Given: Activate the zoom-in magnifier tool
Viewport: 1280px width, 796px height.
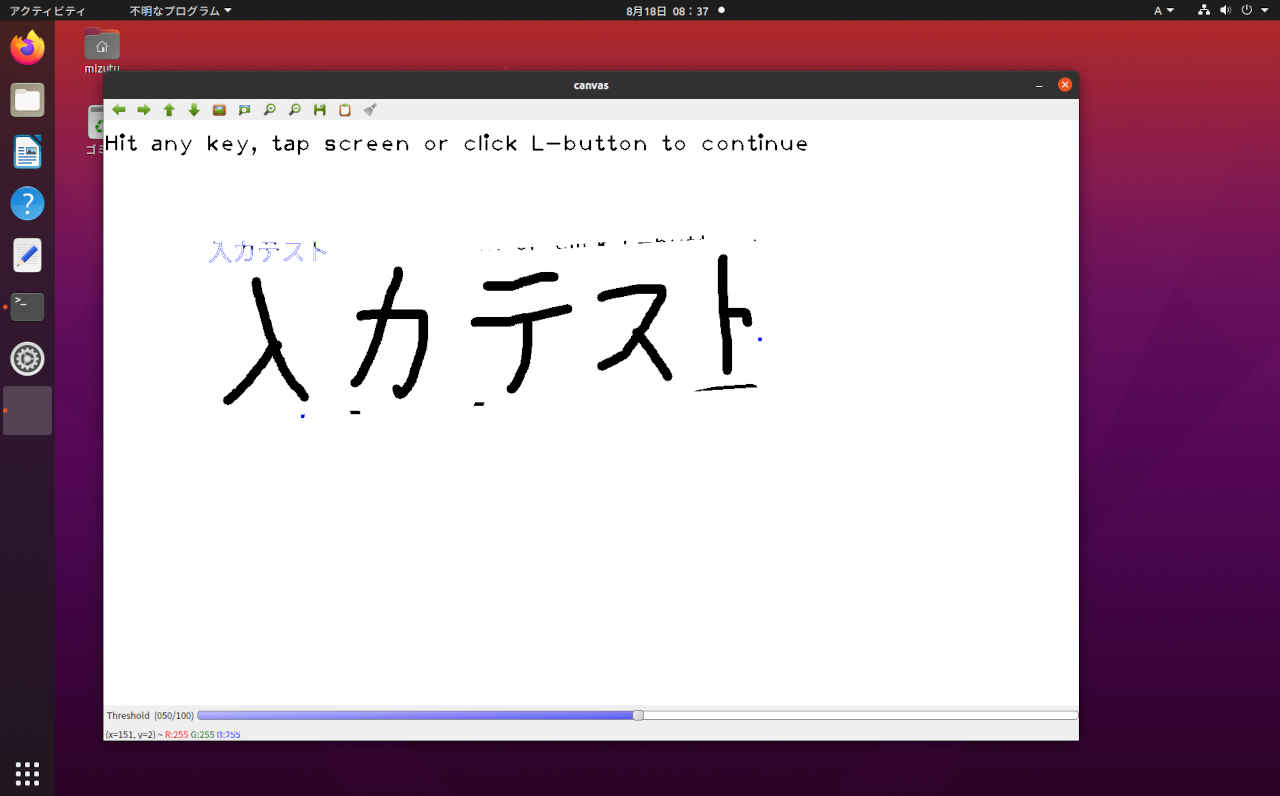Looking at the screenshot, I should coord(269,110).
